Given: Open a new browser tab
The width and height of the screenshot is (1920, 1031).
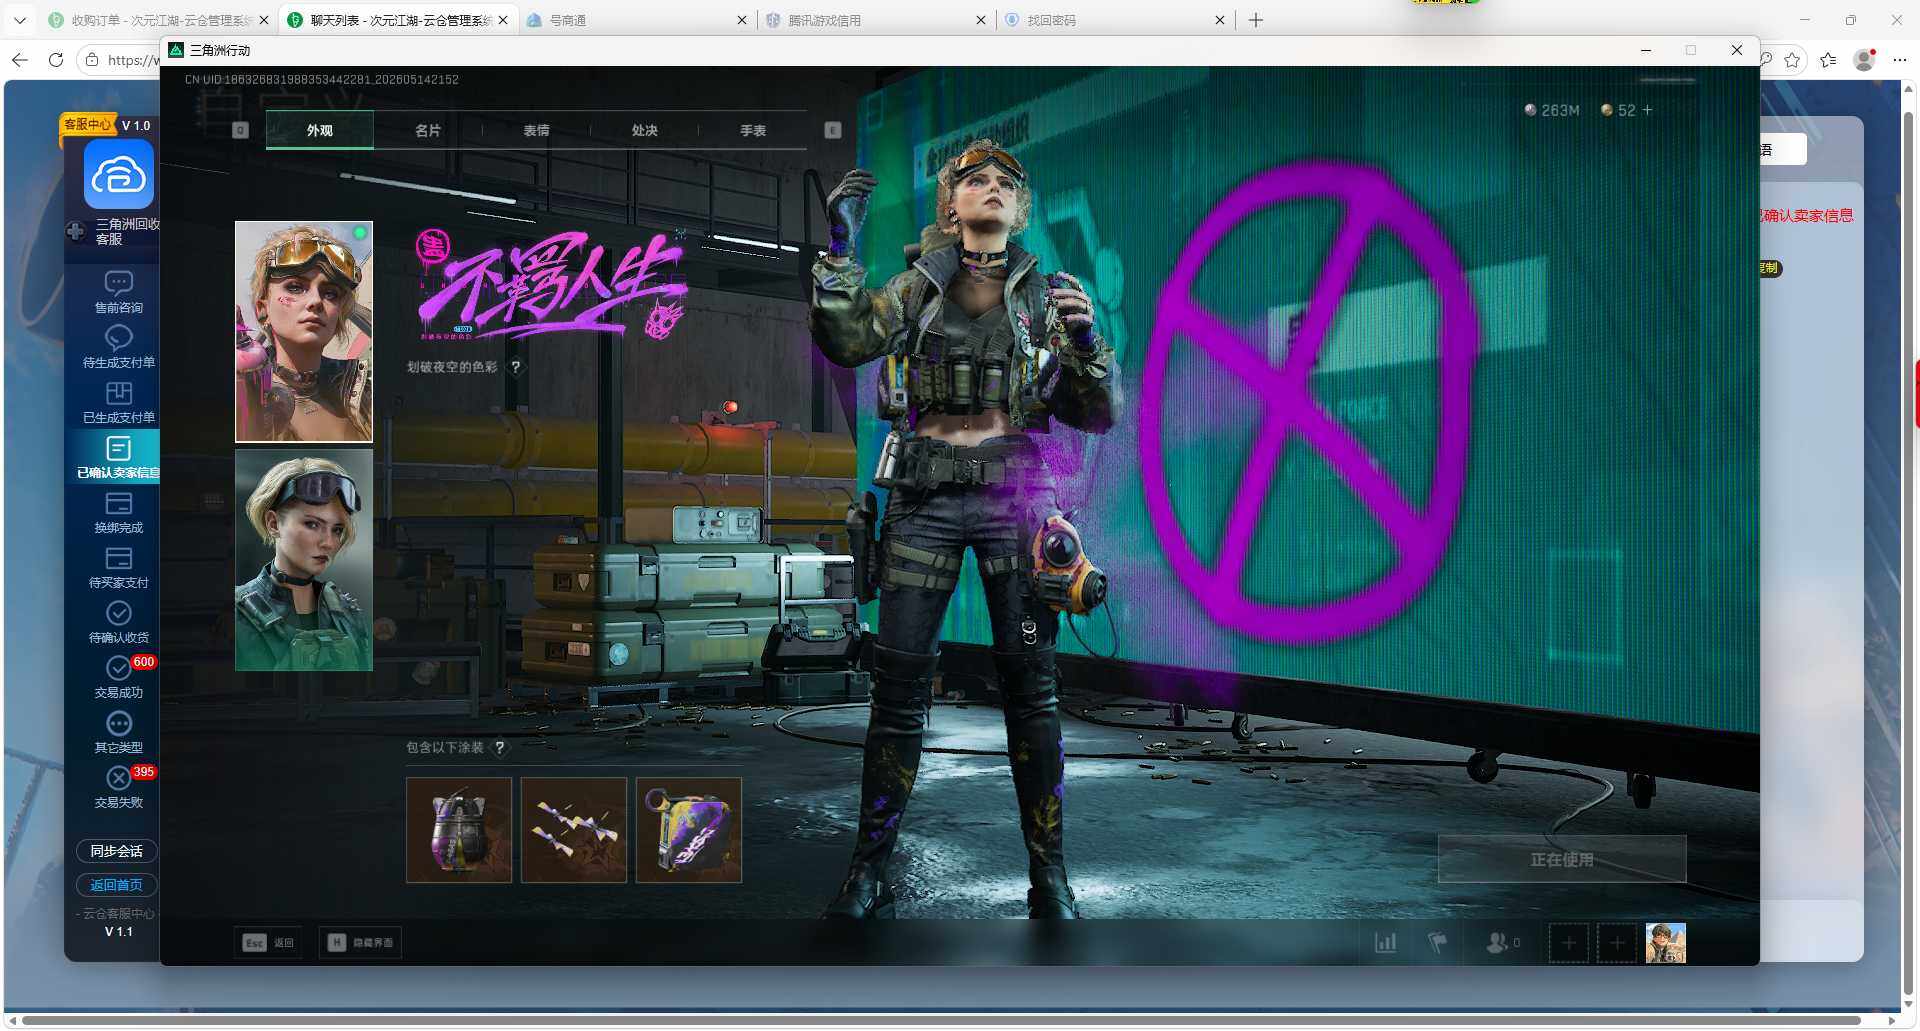Looking at the screenshot, I should click(1256, 20).
